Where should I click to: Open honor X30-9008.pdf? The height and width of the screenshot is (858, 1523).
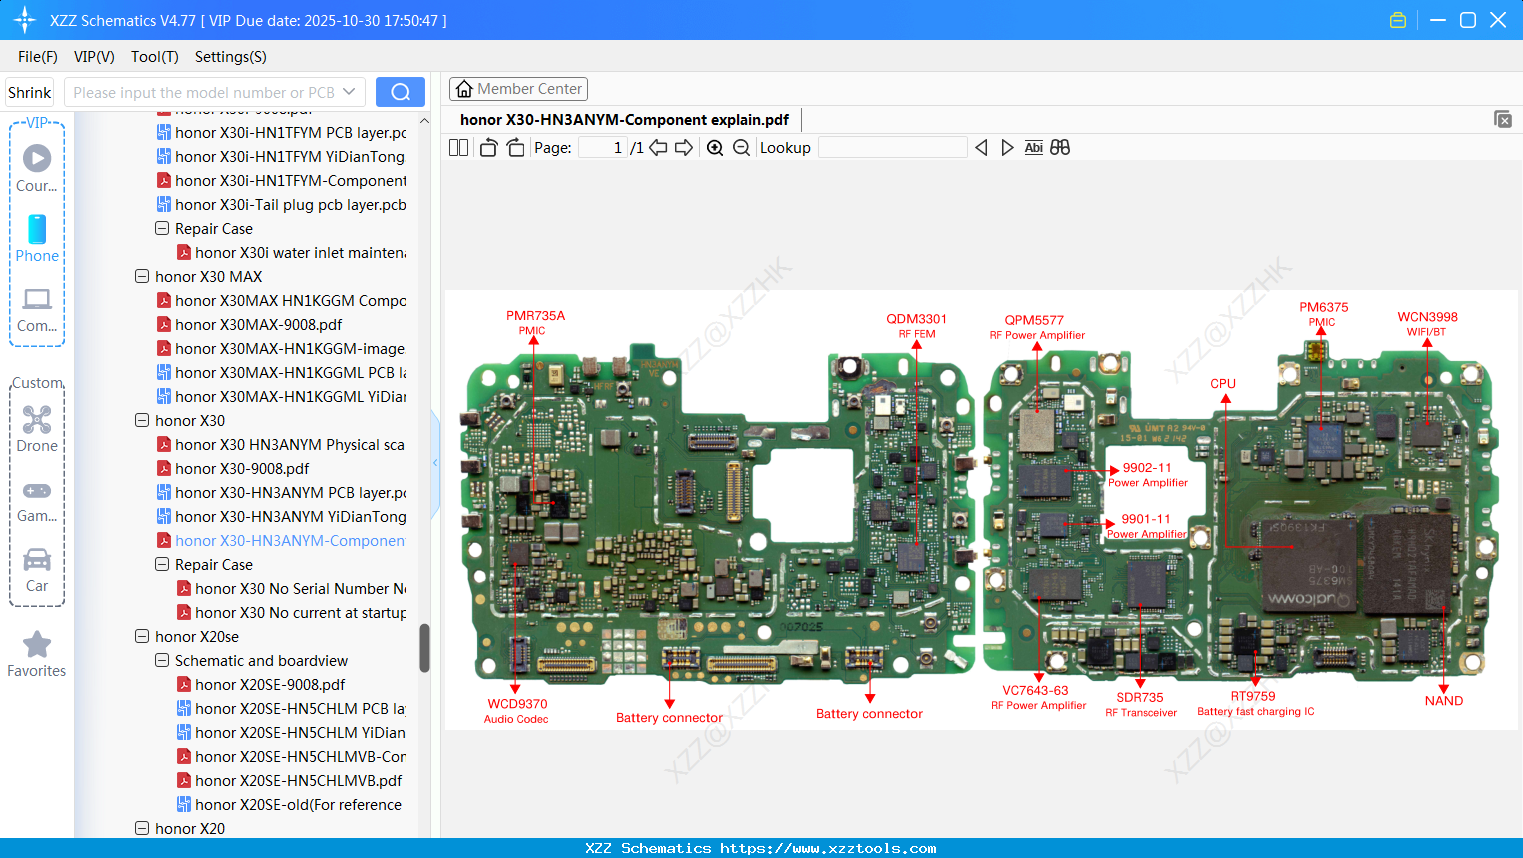click(x=242, y=468)
